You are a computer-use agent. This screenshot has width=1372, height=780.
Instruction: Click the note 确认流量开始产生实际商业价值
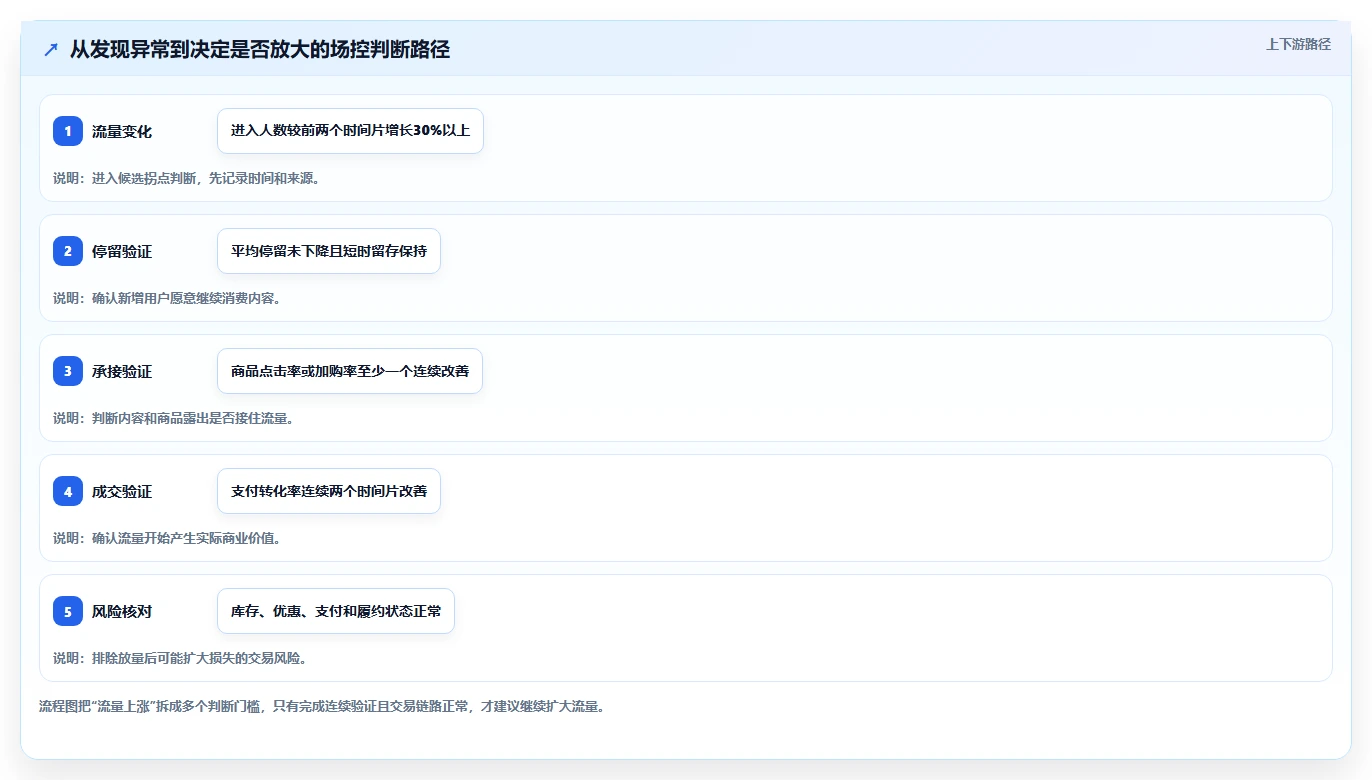(x=167, y=538)
